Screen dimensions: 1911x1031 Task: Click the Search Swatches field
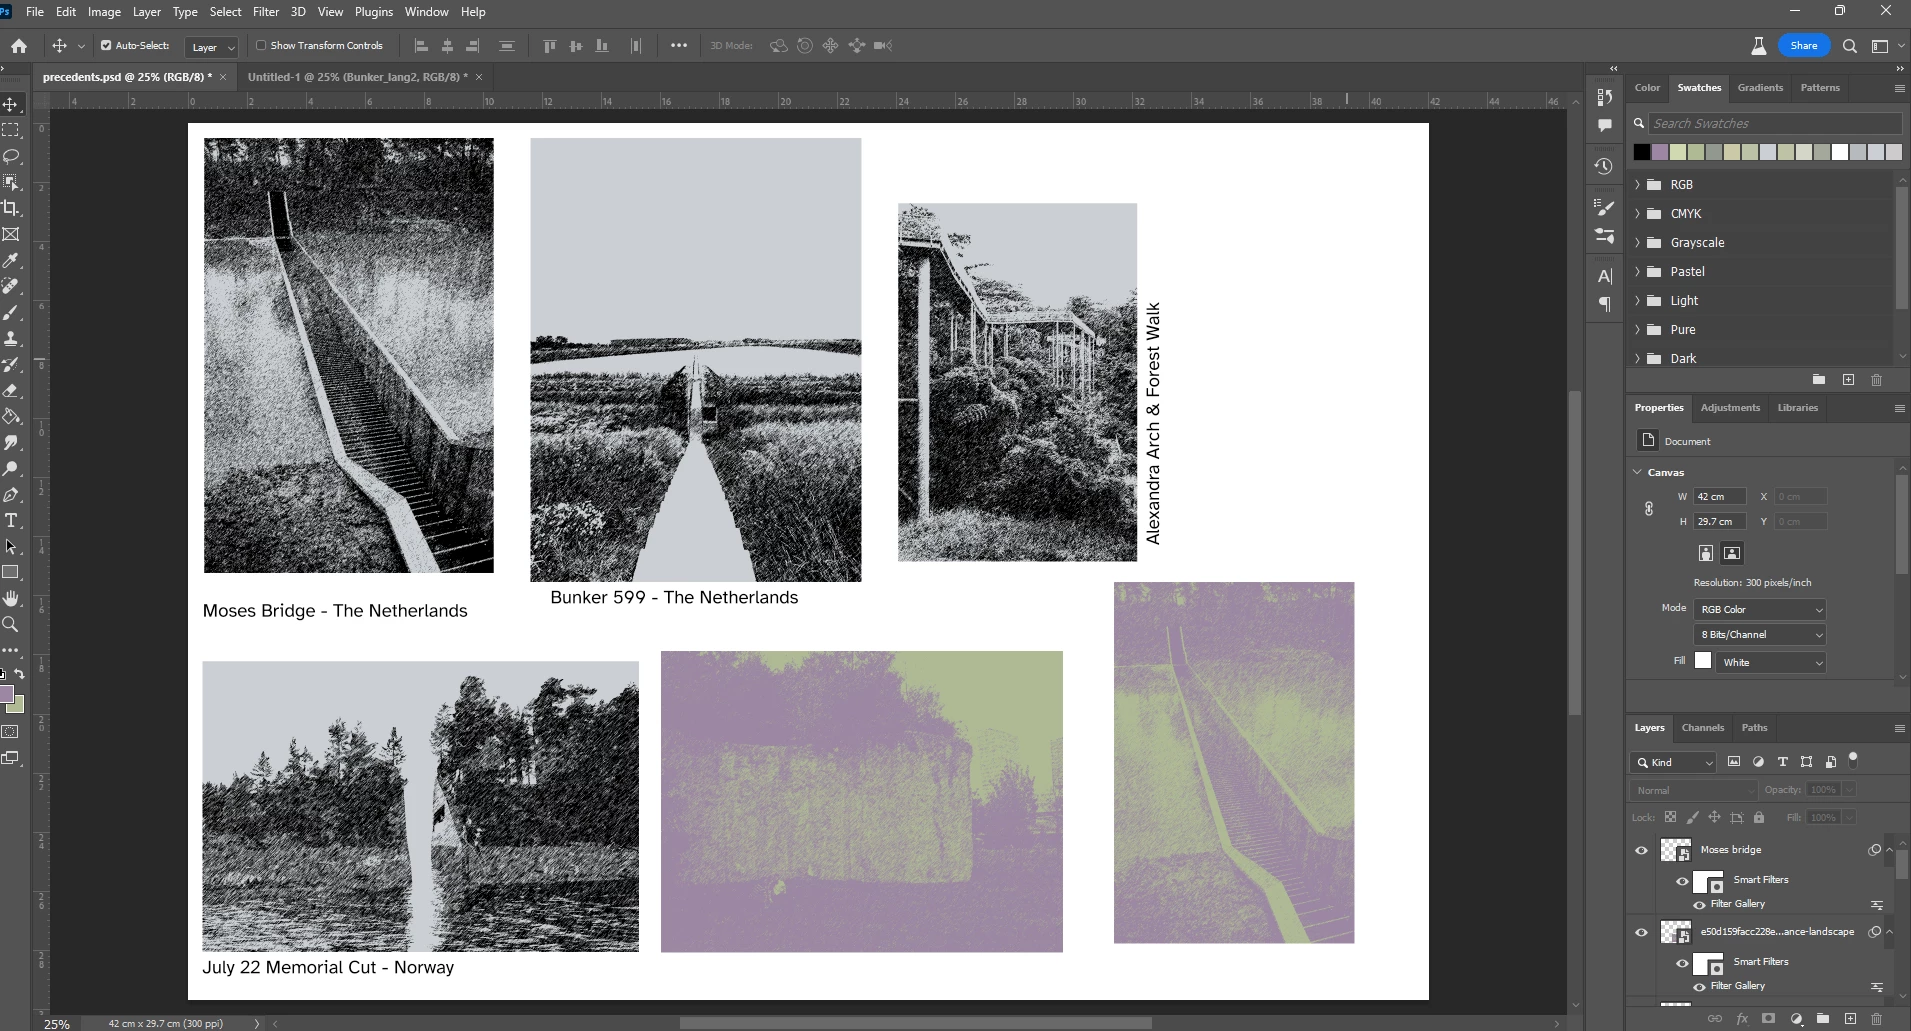click(x=1775, y=123)
